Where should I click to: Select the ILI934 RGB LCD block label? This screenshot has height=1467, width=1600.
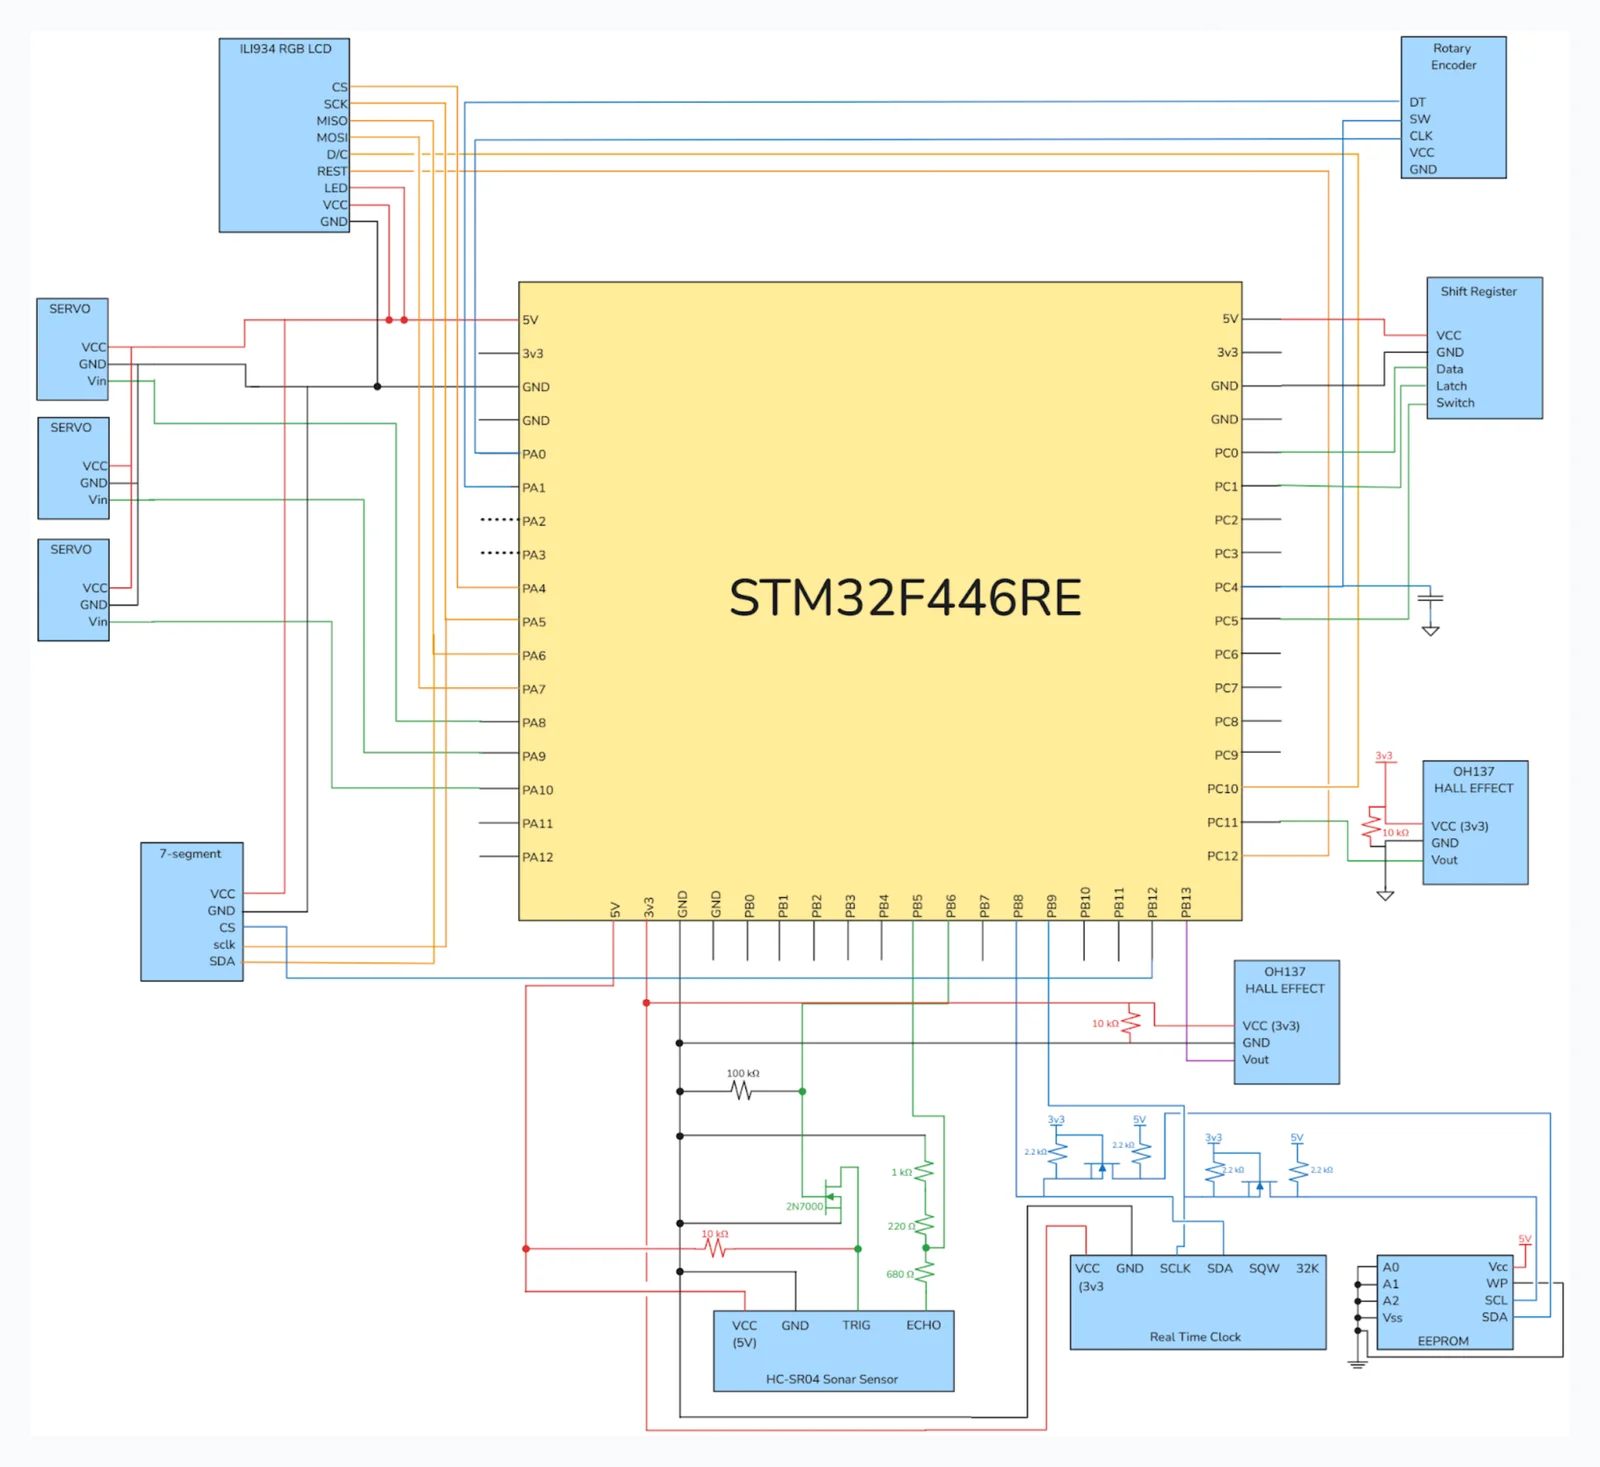(285, 48)
